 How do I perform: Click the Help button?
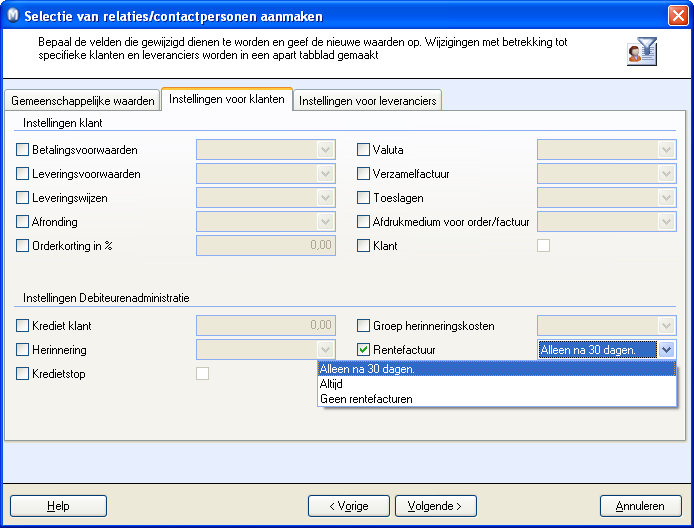pos(58,506)
